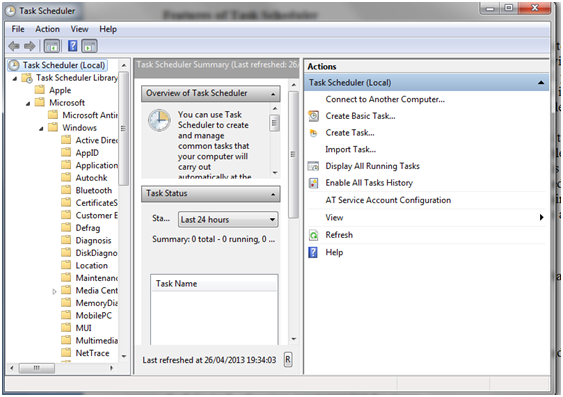Screen dimensions: 563x397
Task: Click the Enable All Tasks History icon
Action: pyautogui.click(x=313, y=183)
